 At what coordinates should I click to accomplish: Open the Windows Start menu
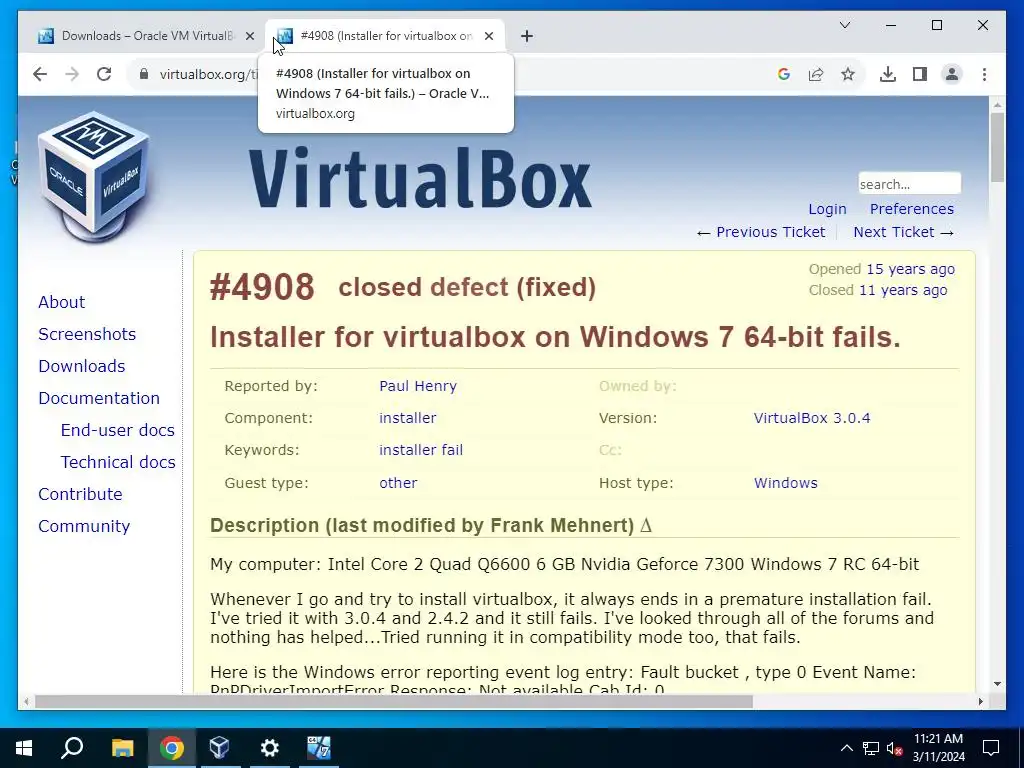(24, 748)
